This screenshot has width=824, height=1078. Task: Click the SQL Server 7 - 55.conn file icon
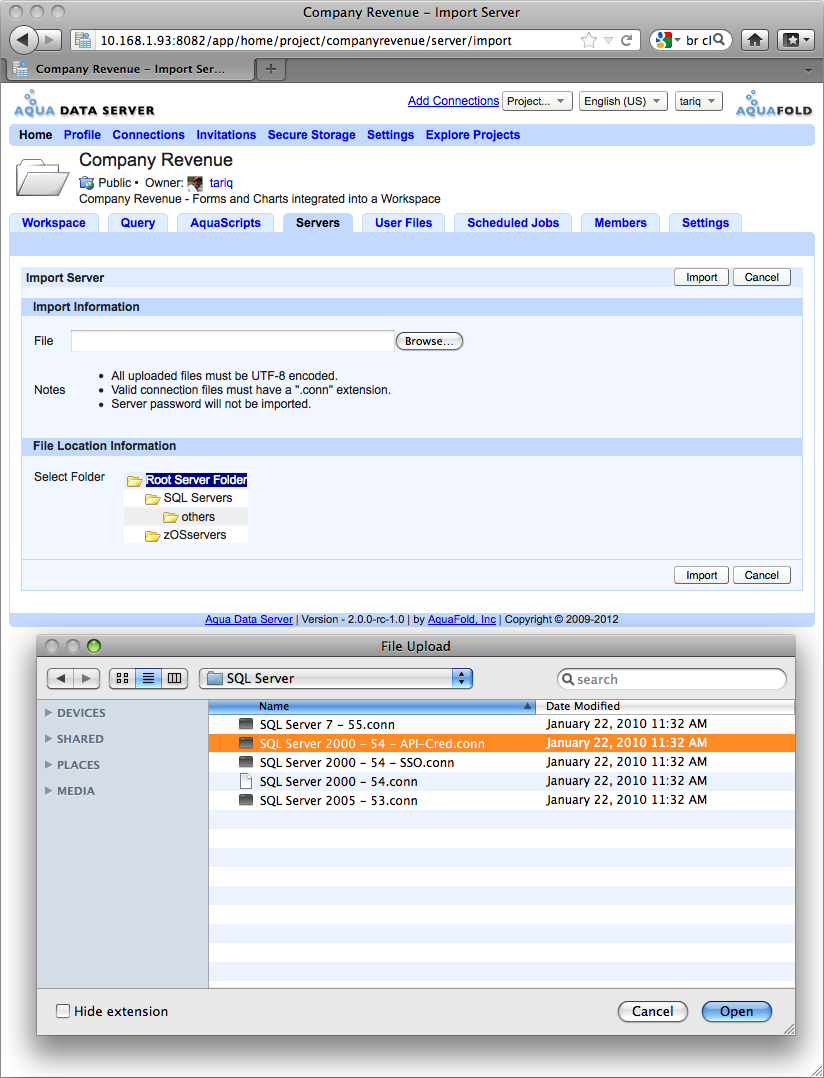[245, 724]
